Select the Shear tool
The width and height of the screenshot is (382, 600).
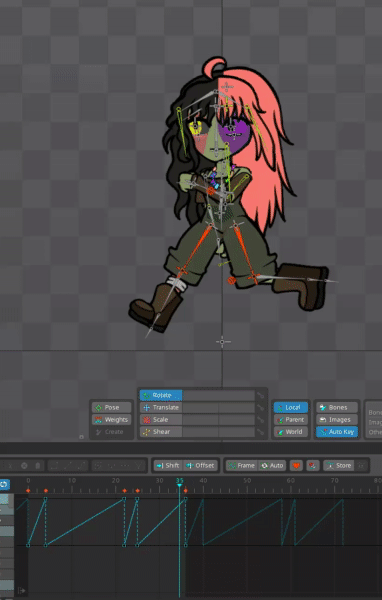point(161,432)
